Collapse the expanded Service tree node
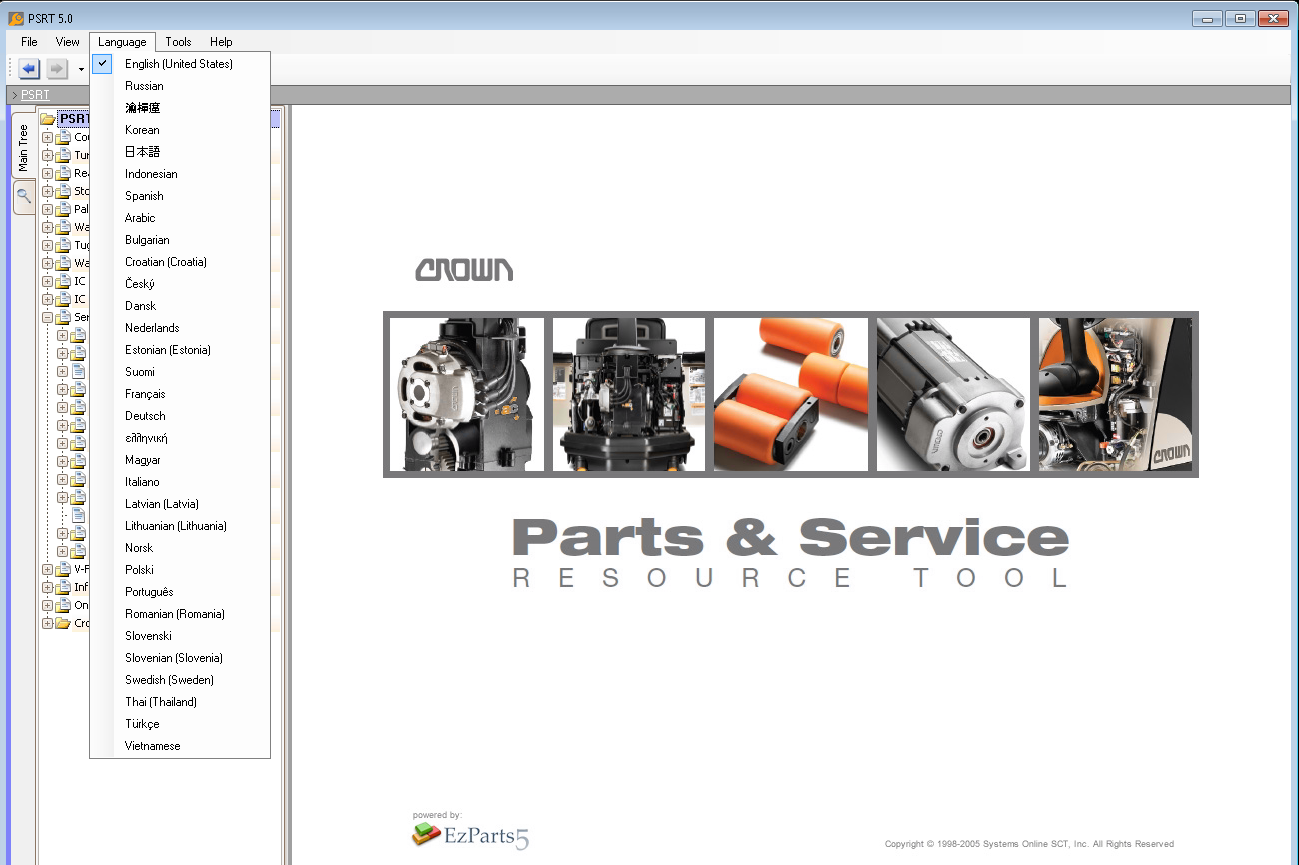 pos(47,317)
